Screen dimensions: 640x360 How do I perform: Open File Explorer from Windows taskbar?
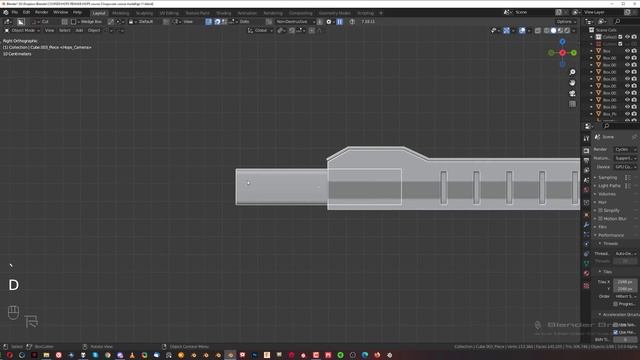[46, 355]
